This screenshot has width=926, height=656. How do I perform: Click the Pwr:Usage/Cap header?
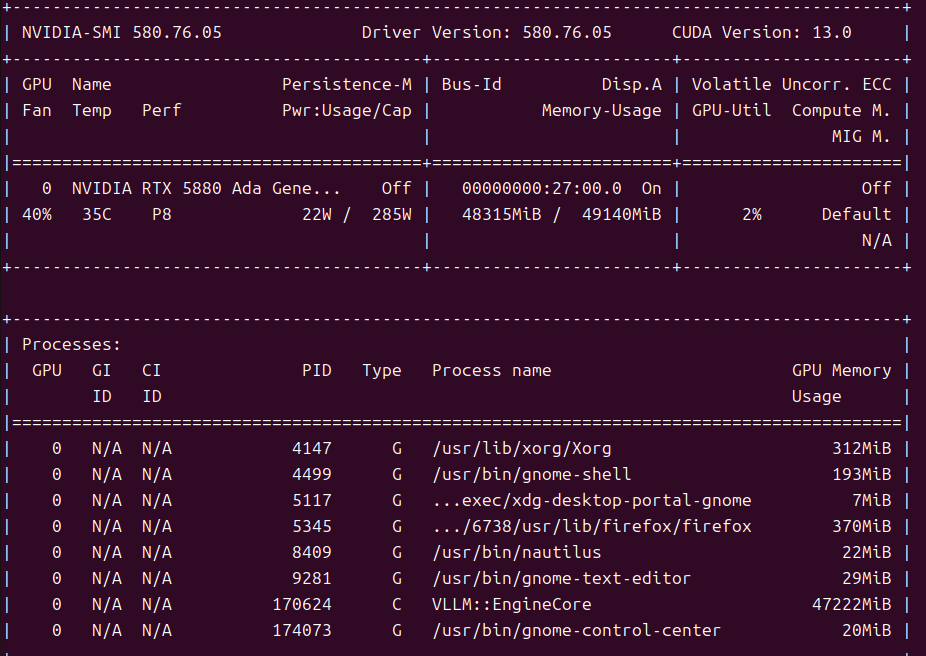click(x=347, y=110)
